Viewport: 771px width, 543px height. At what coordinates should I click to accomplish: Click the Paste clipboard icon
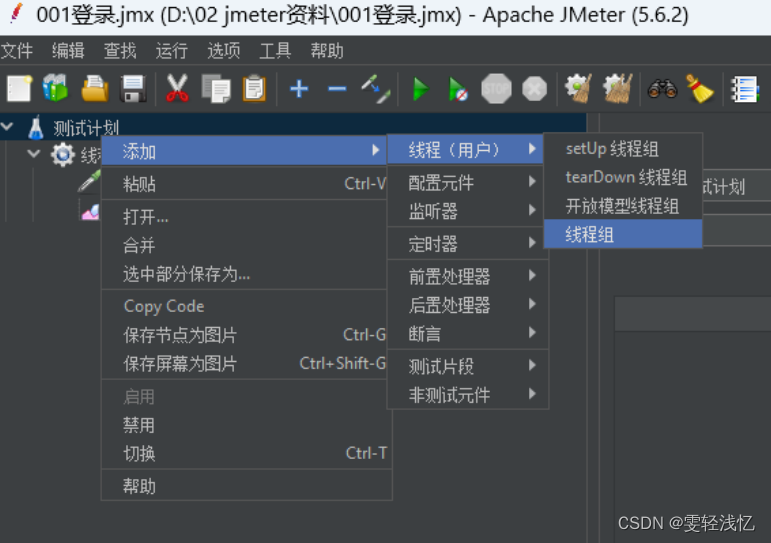[x=254, y=89]
